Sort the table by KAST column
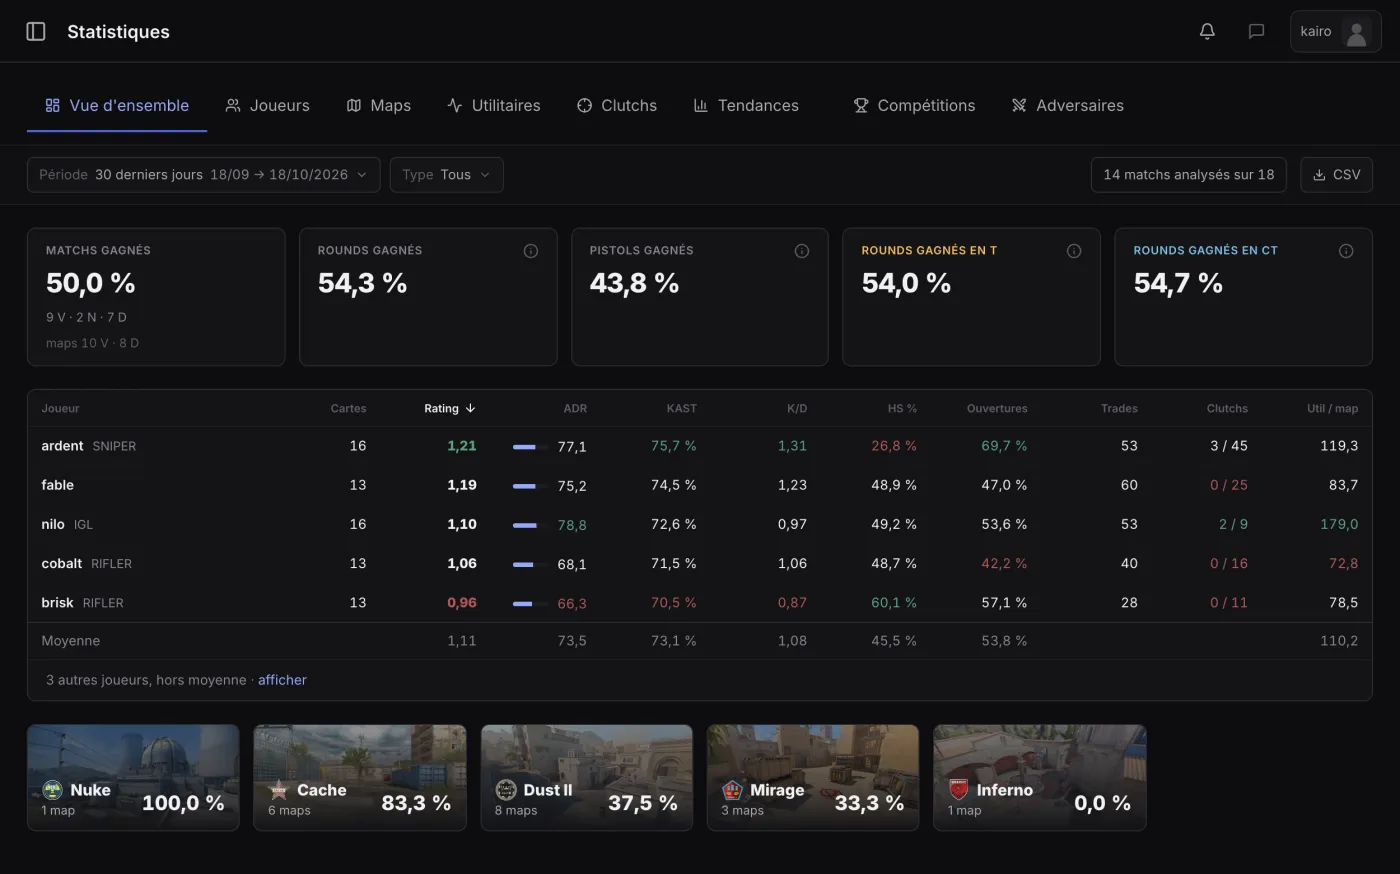The width and height of the screenshot is (1400, 874). click(x=681, y=408)
